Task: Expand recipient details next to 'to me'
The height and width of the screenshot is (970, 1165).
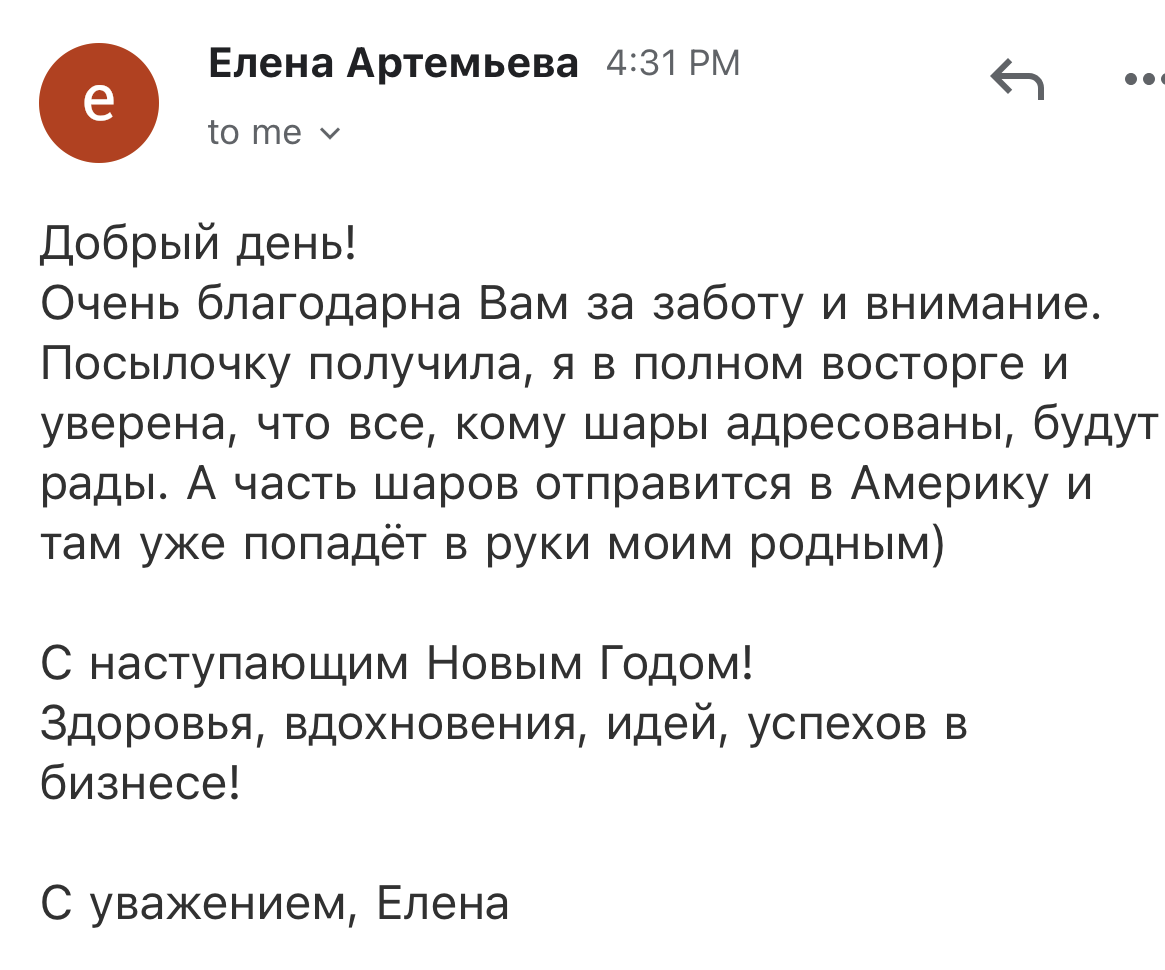Action: point(329,134)
